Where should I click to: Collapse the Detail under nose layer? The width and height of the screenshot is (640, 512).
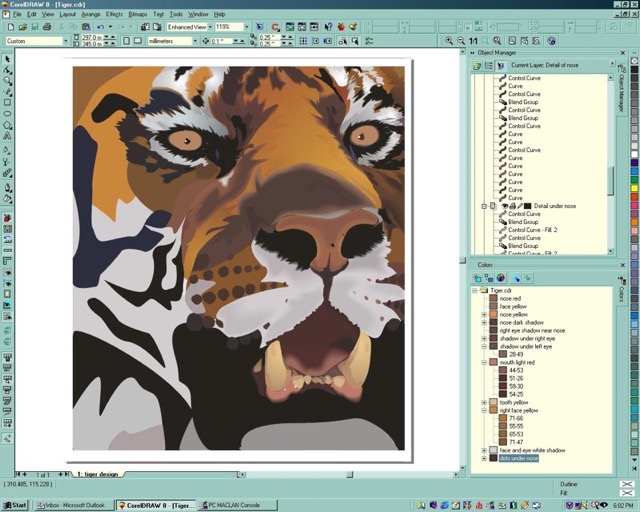coord(484,206)
